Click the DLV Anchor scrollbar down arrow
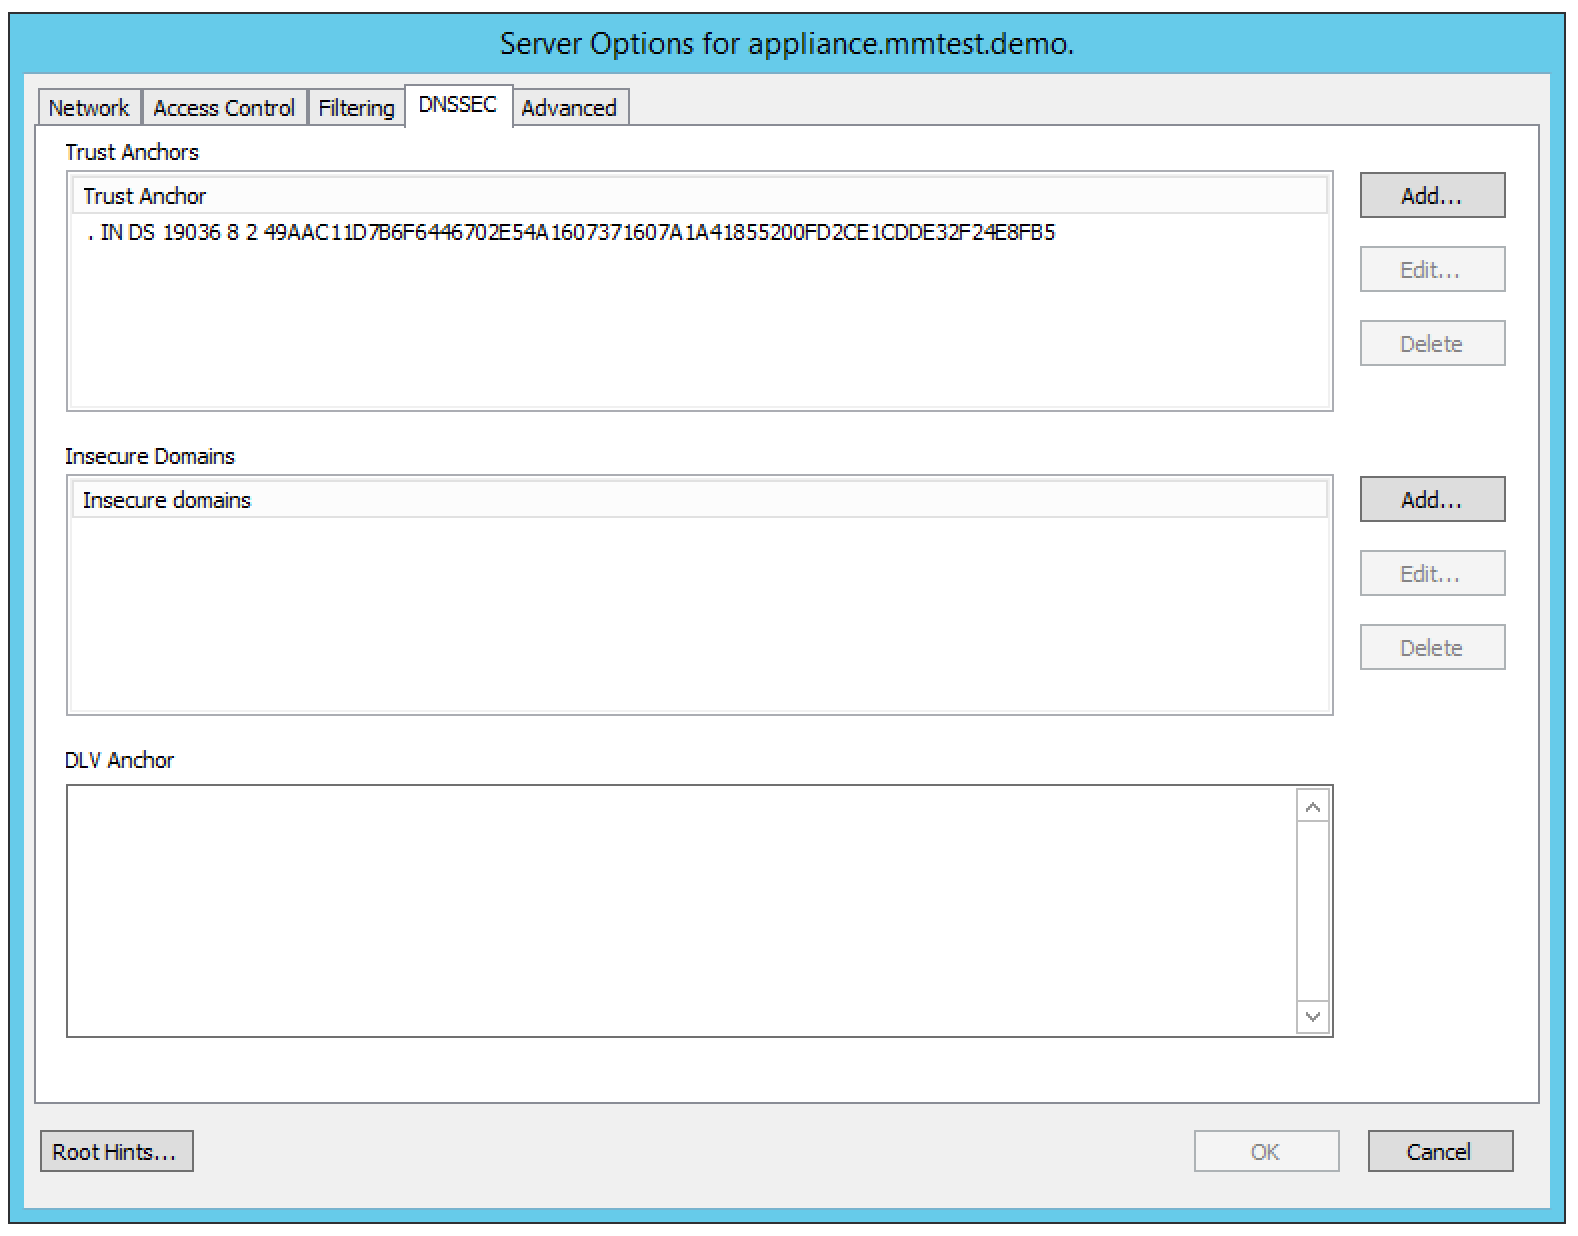 pyautogui.click(x=1312, y=1017)
